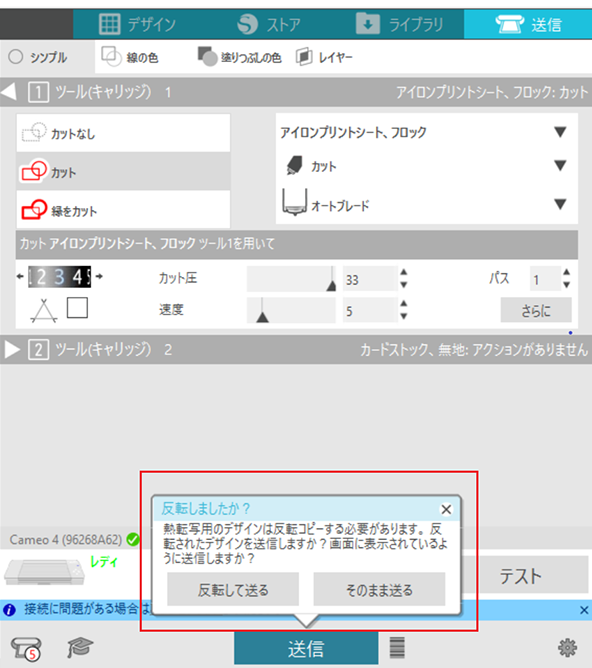This screenshot has width=592, height=668.
Task: Click the cutter queue icon with badge 5
Action: 26,648
